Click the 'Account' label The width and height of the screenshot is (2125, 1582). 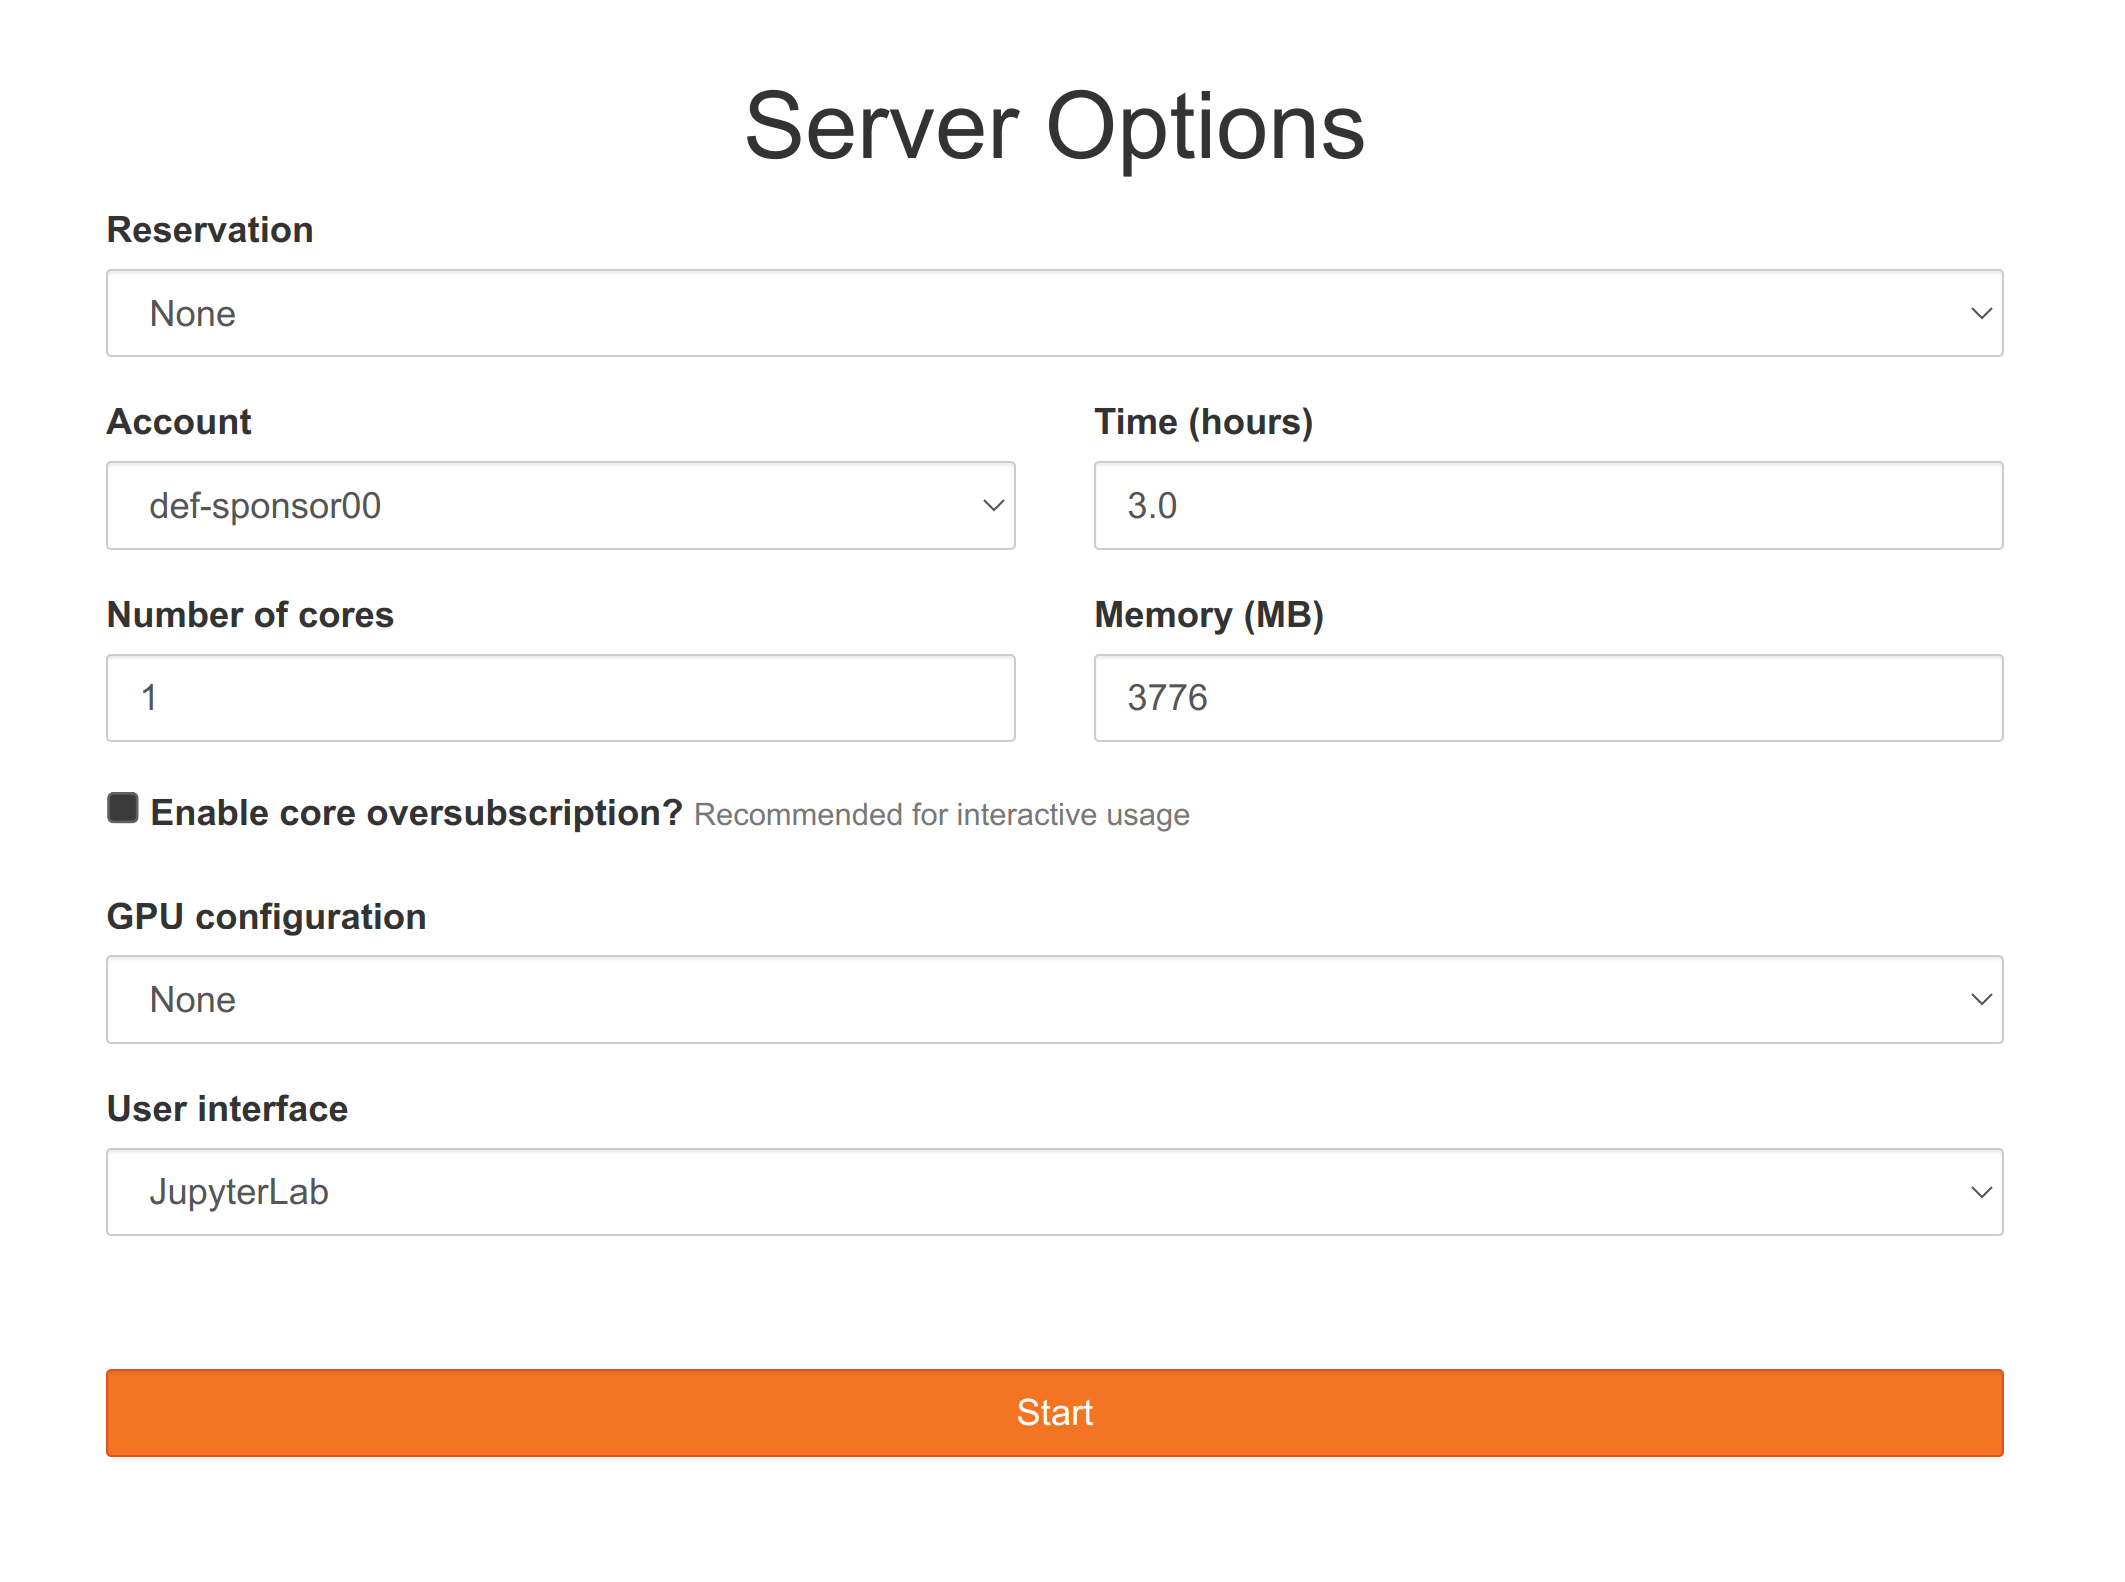click(x=179, y=422)
